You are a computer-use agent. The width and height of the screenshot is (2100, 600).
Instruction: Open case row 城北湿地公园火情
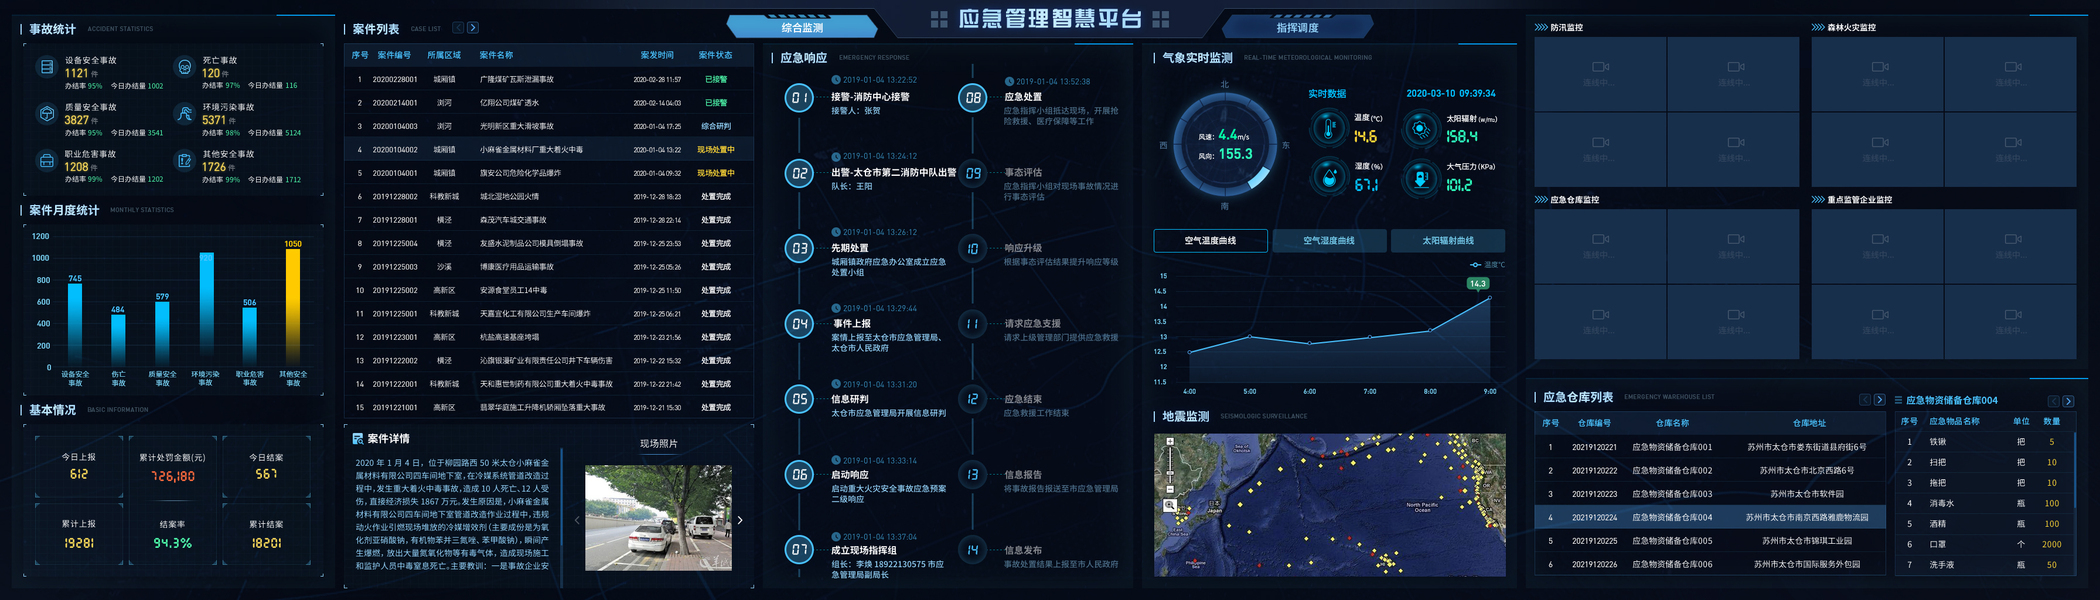pyautogui.click(x=548, y=197)
